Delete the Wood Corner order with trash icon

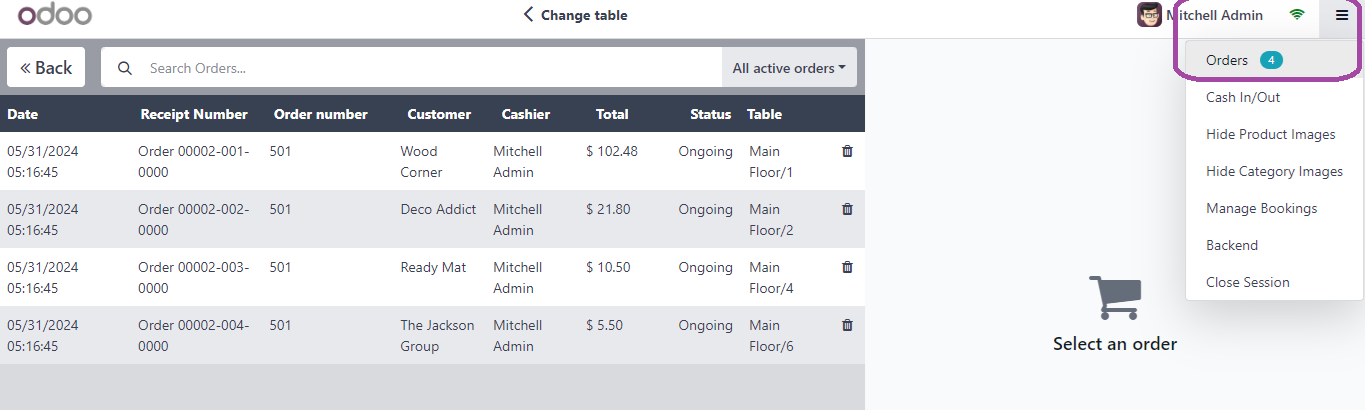click(847, 151)
